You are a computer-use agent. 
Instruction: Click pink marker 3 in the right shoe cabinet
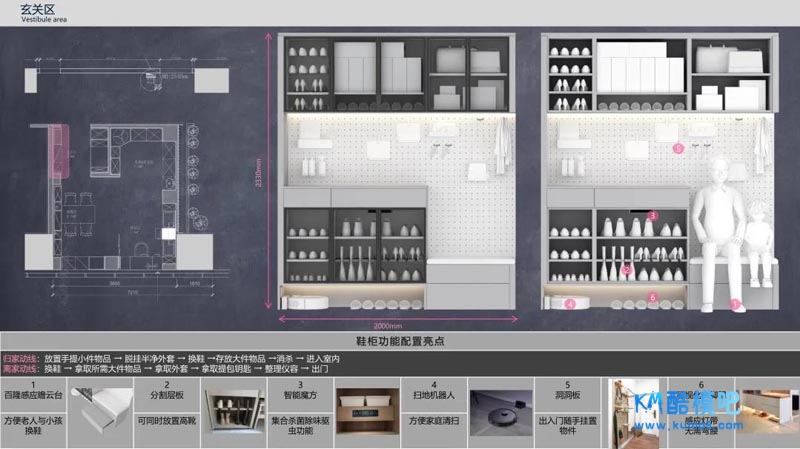tap(652, 215)
